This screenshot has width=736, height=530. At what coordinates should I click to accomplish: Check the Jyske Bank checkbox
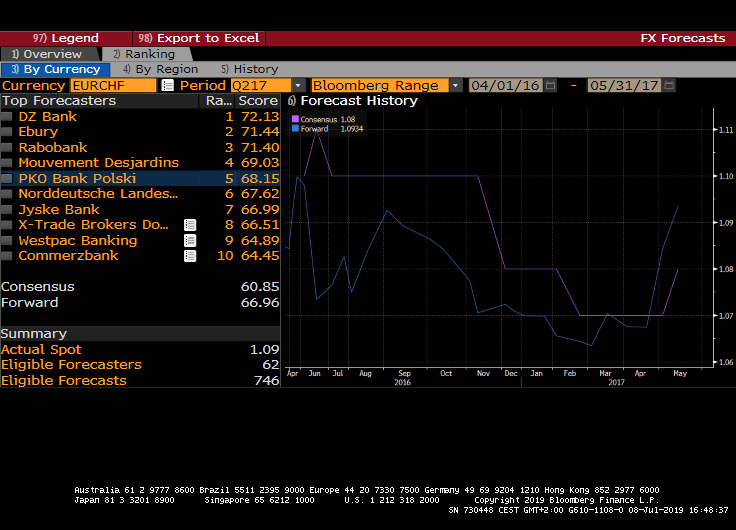tap(9, 210)
